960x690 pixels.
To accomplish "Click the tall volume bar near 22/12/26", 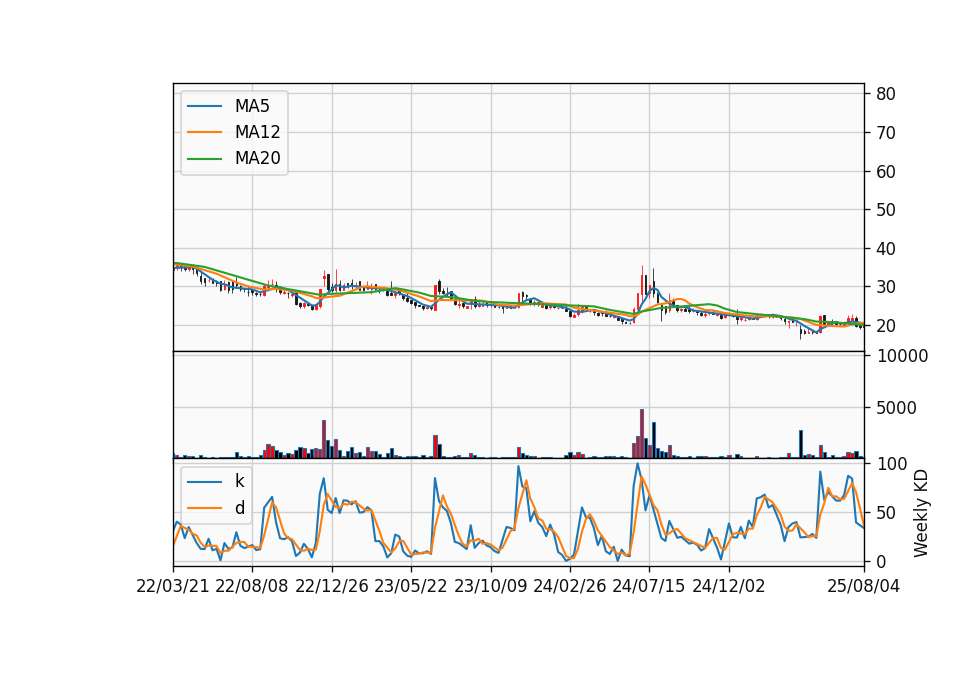I will [324, 439].
